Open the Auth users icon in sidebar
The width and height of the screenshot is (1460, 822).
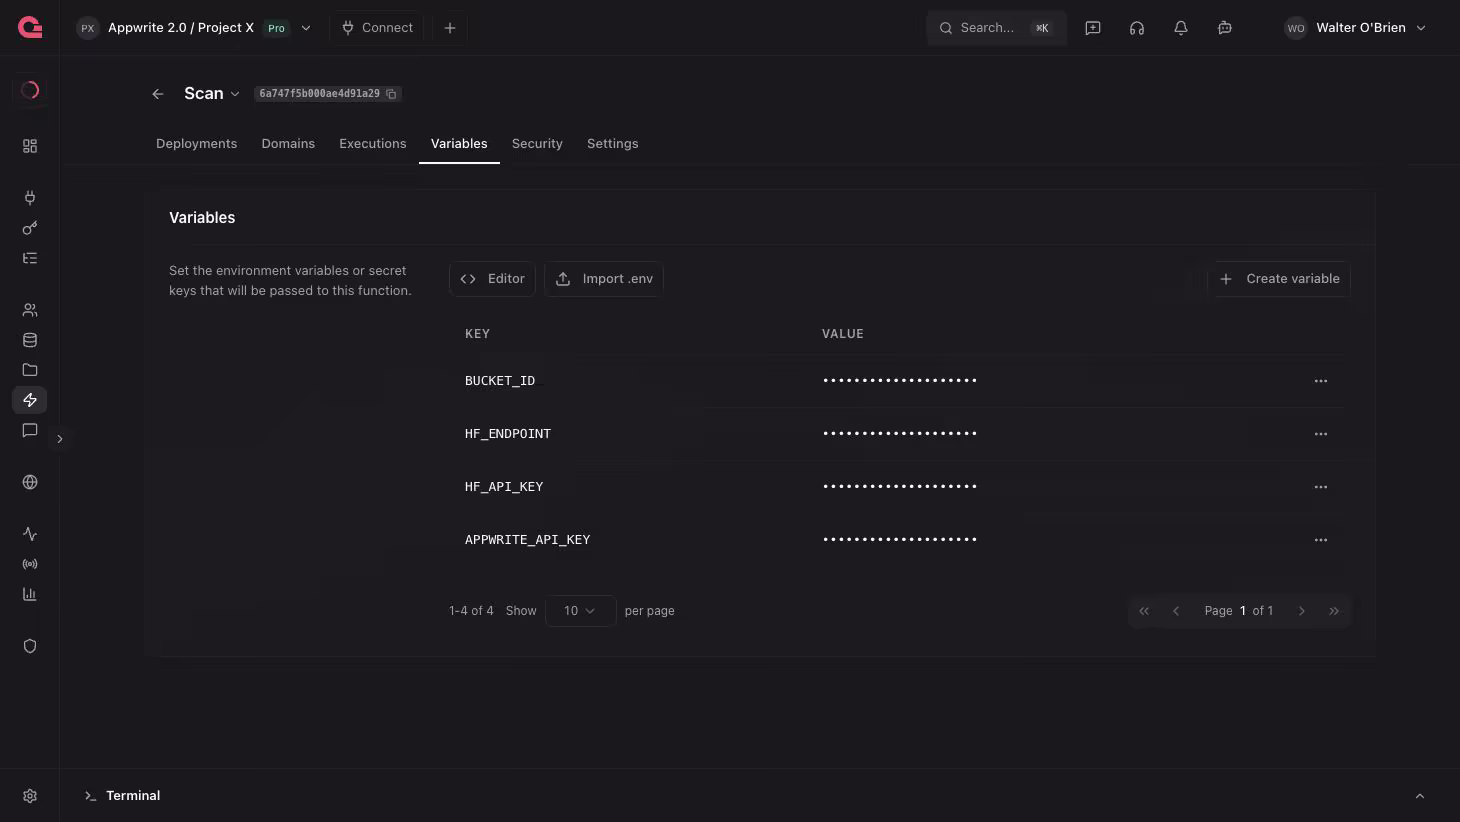point(30,310)
